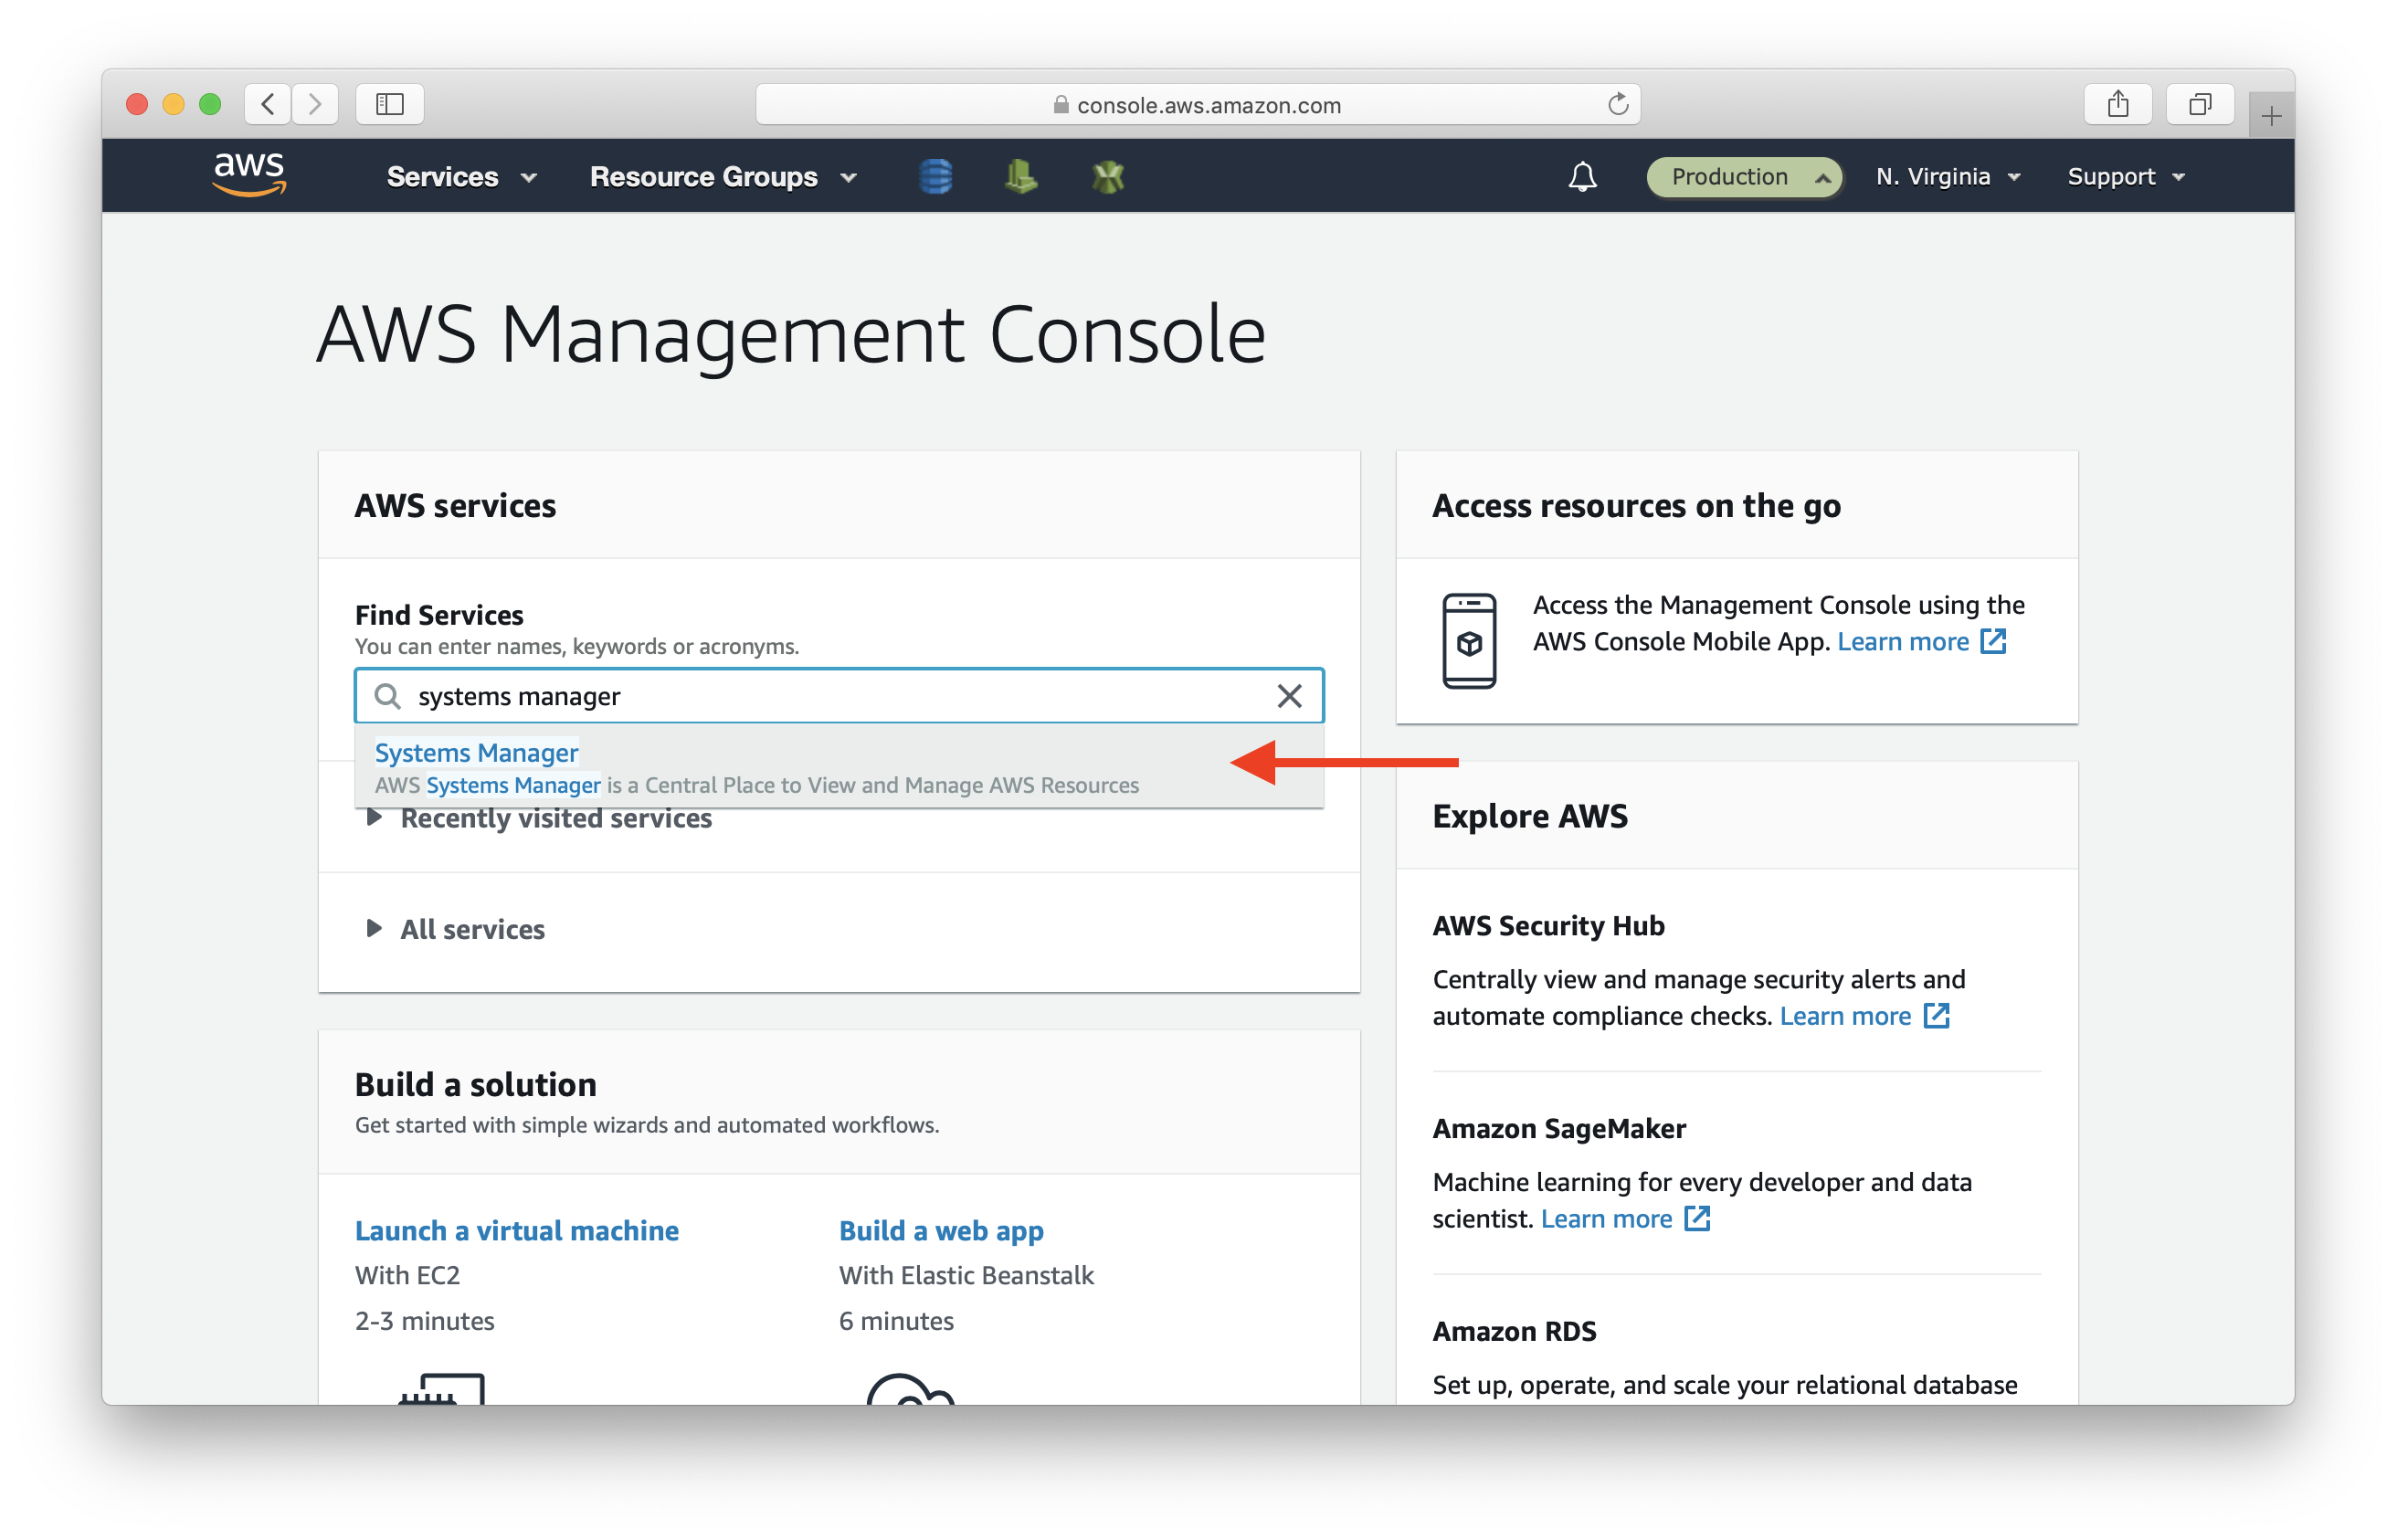Viewport: 2397px width, 1540px height.
Task: Open a new tab with plus button
Action: click(x=2271, y=116)
